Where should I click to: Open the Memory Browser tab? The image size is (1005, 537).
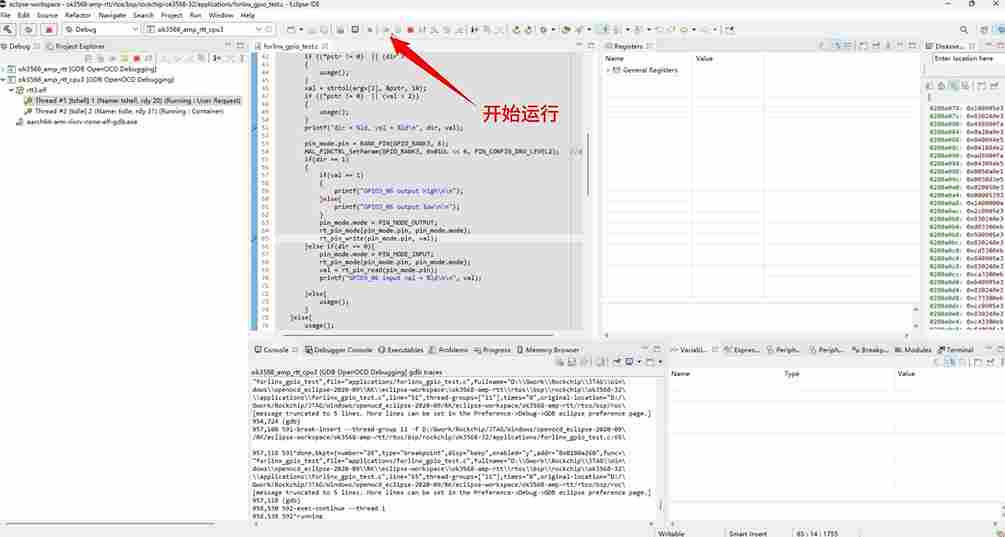pos(552,350)
